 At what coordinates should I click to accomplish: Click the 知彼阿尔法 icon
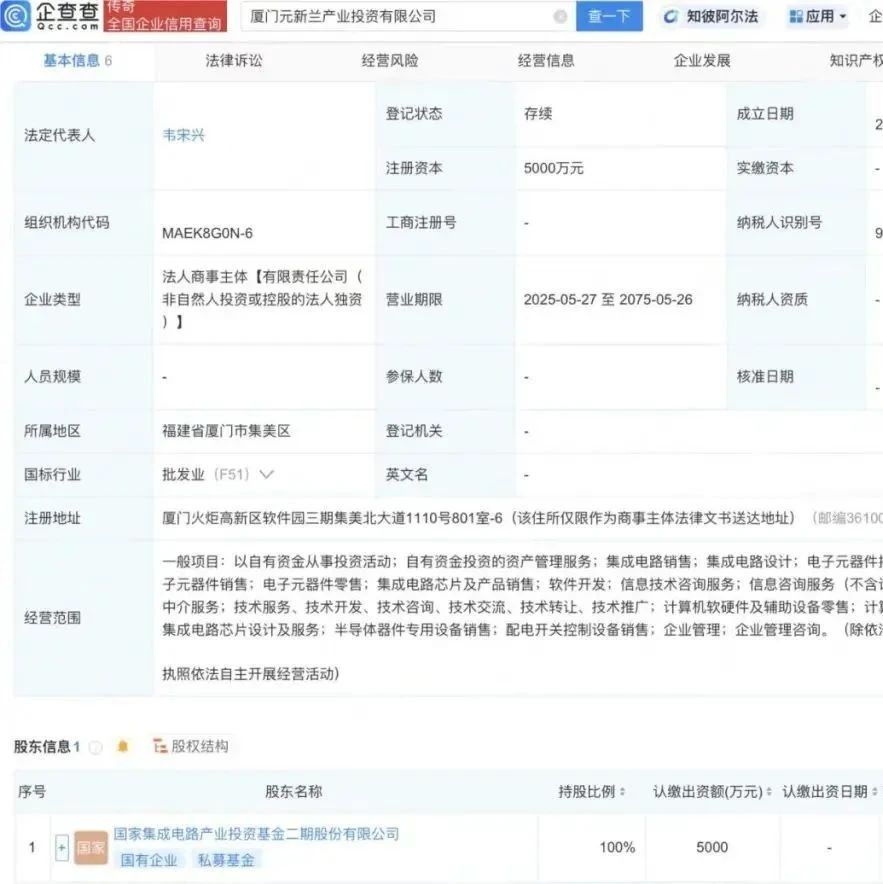coord(670,16)
